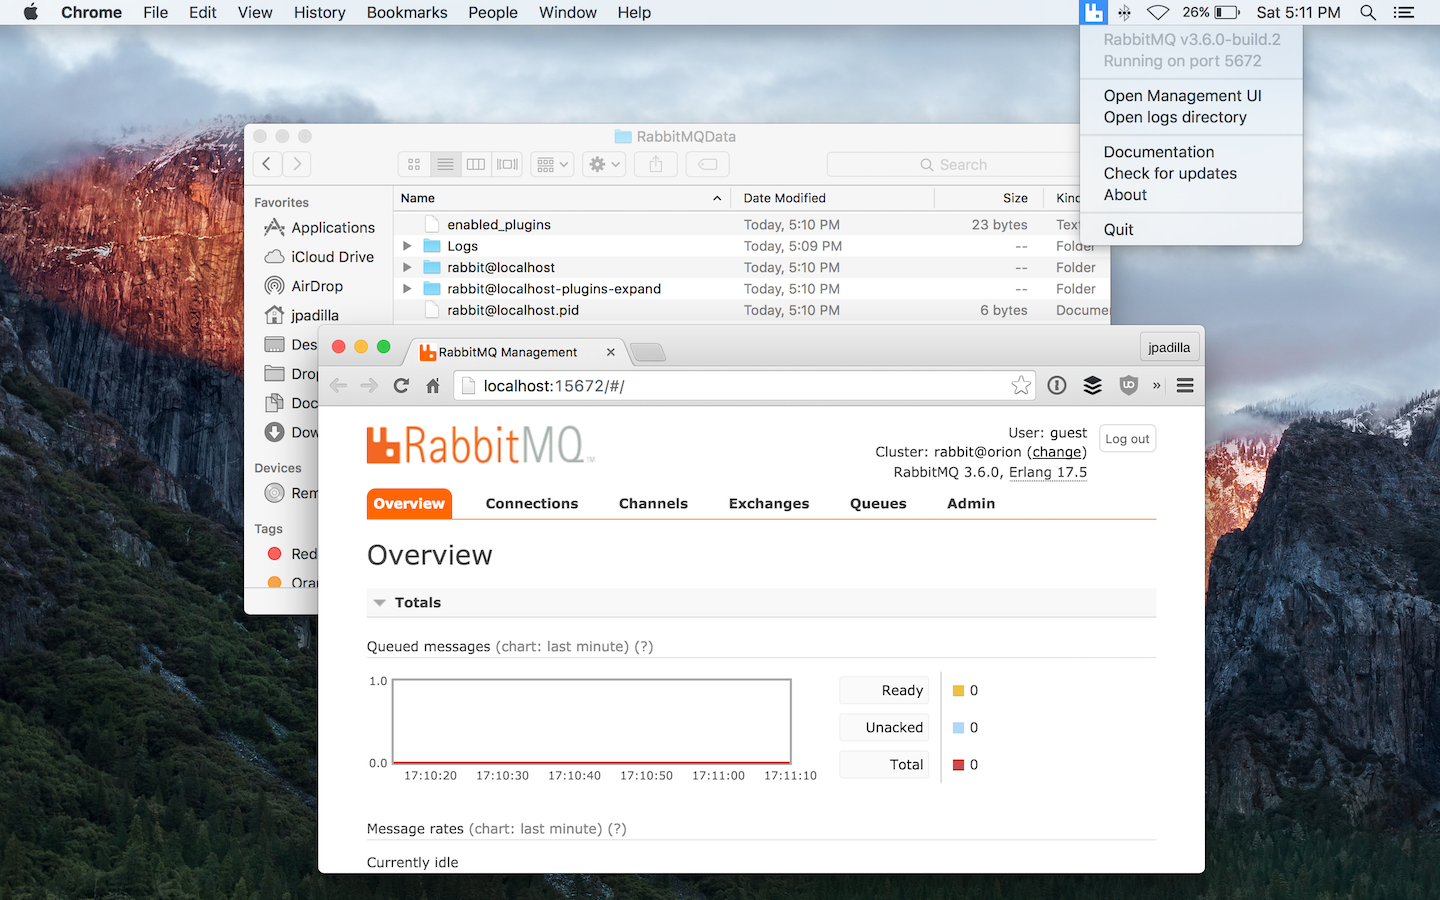Image resolution: width=1440 pixels, height=900 pixels.
Task: Click the Message rates help (?) link
Action: [617, 829]
